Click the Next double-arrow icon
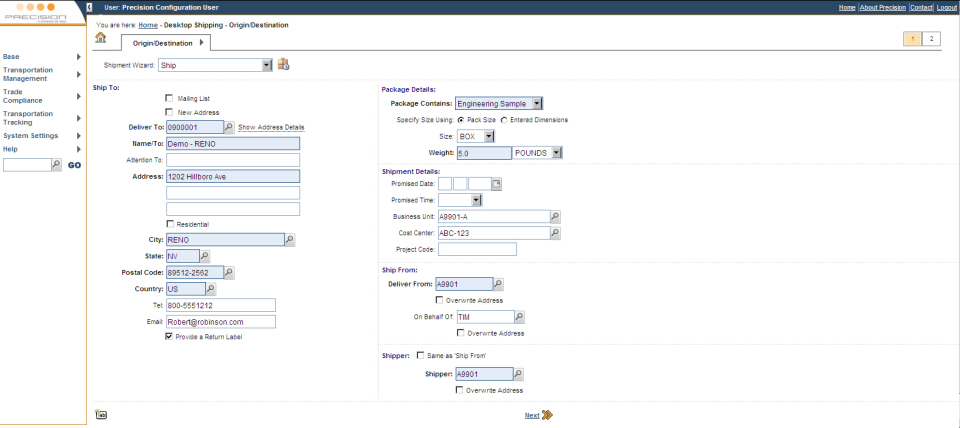960x428 pixels. (x=547, y=415)
